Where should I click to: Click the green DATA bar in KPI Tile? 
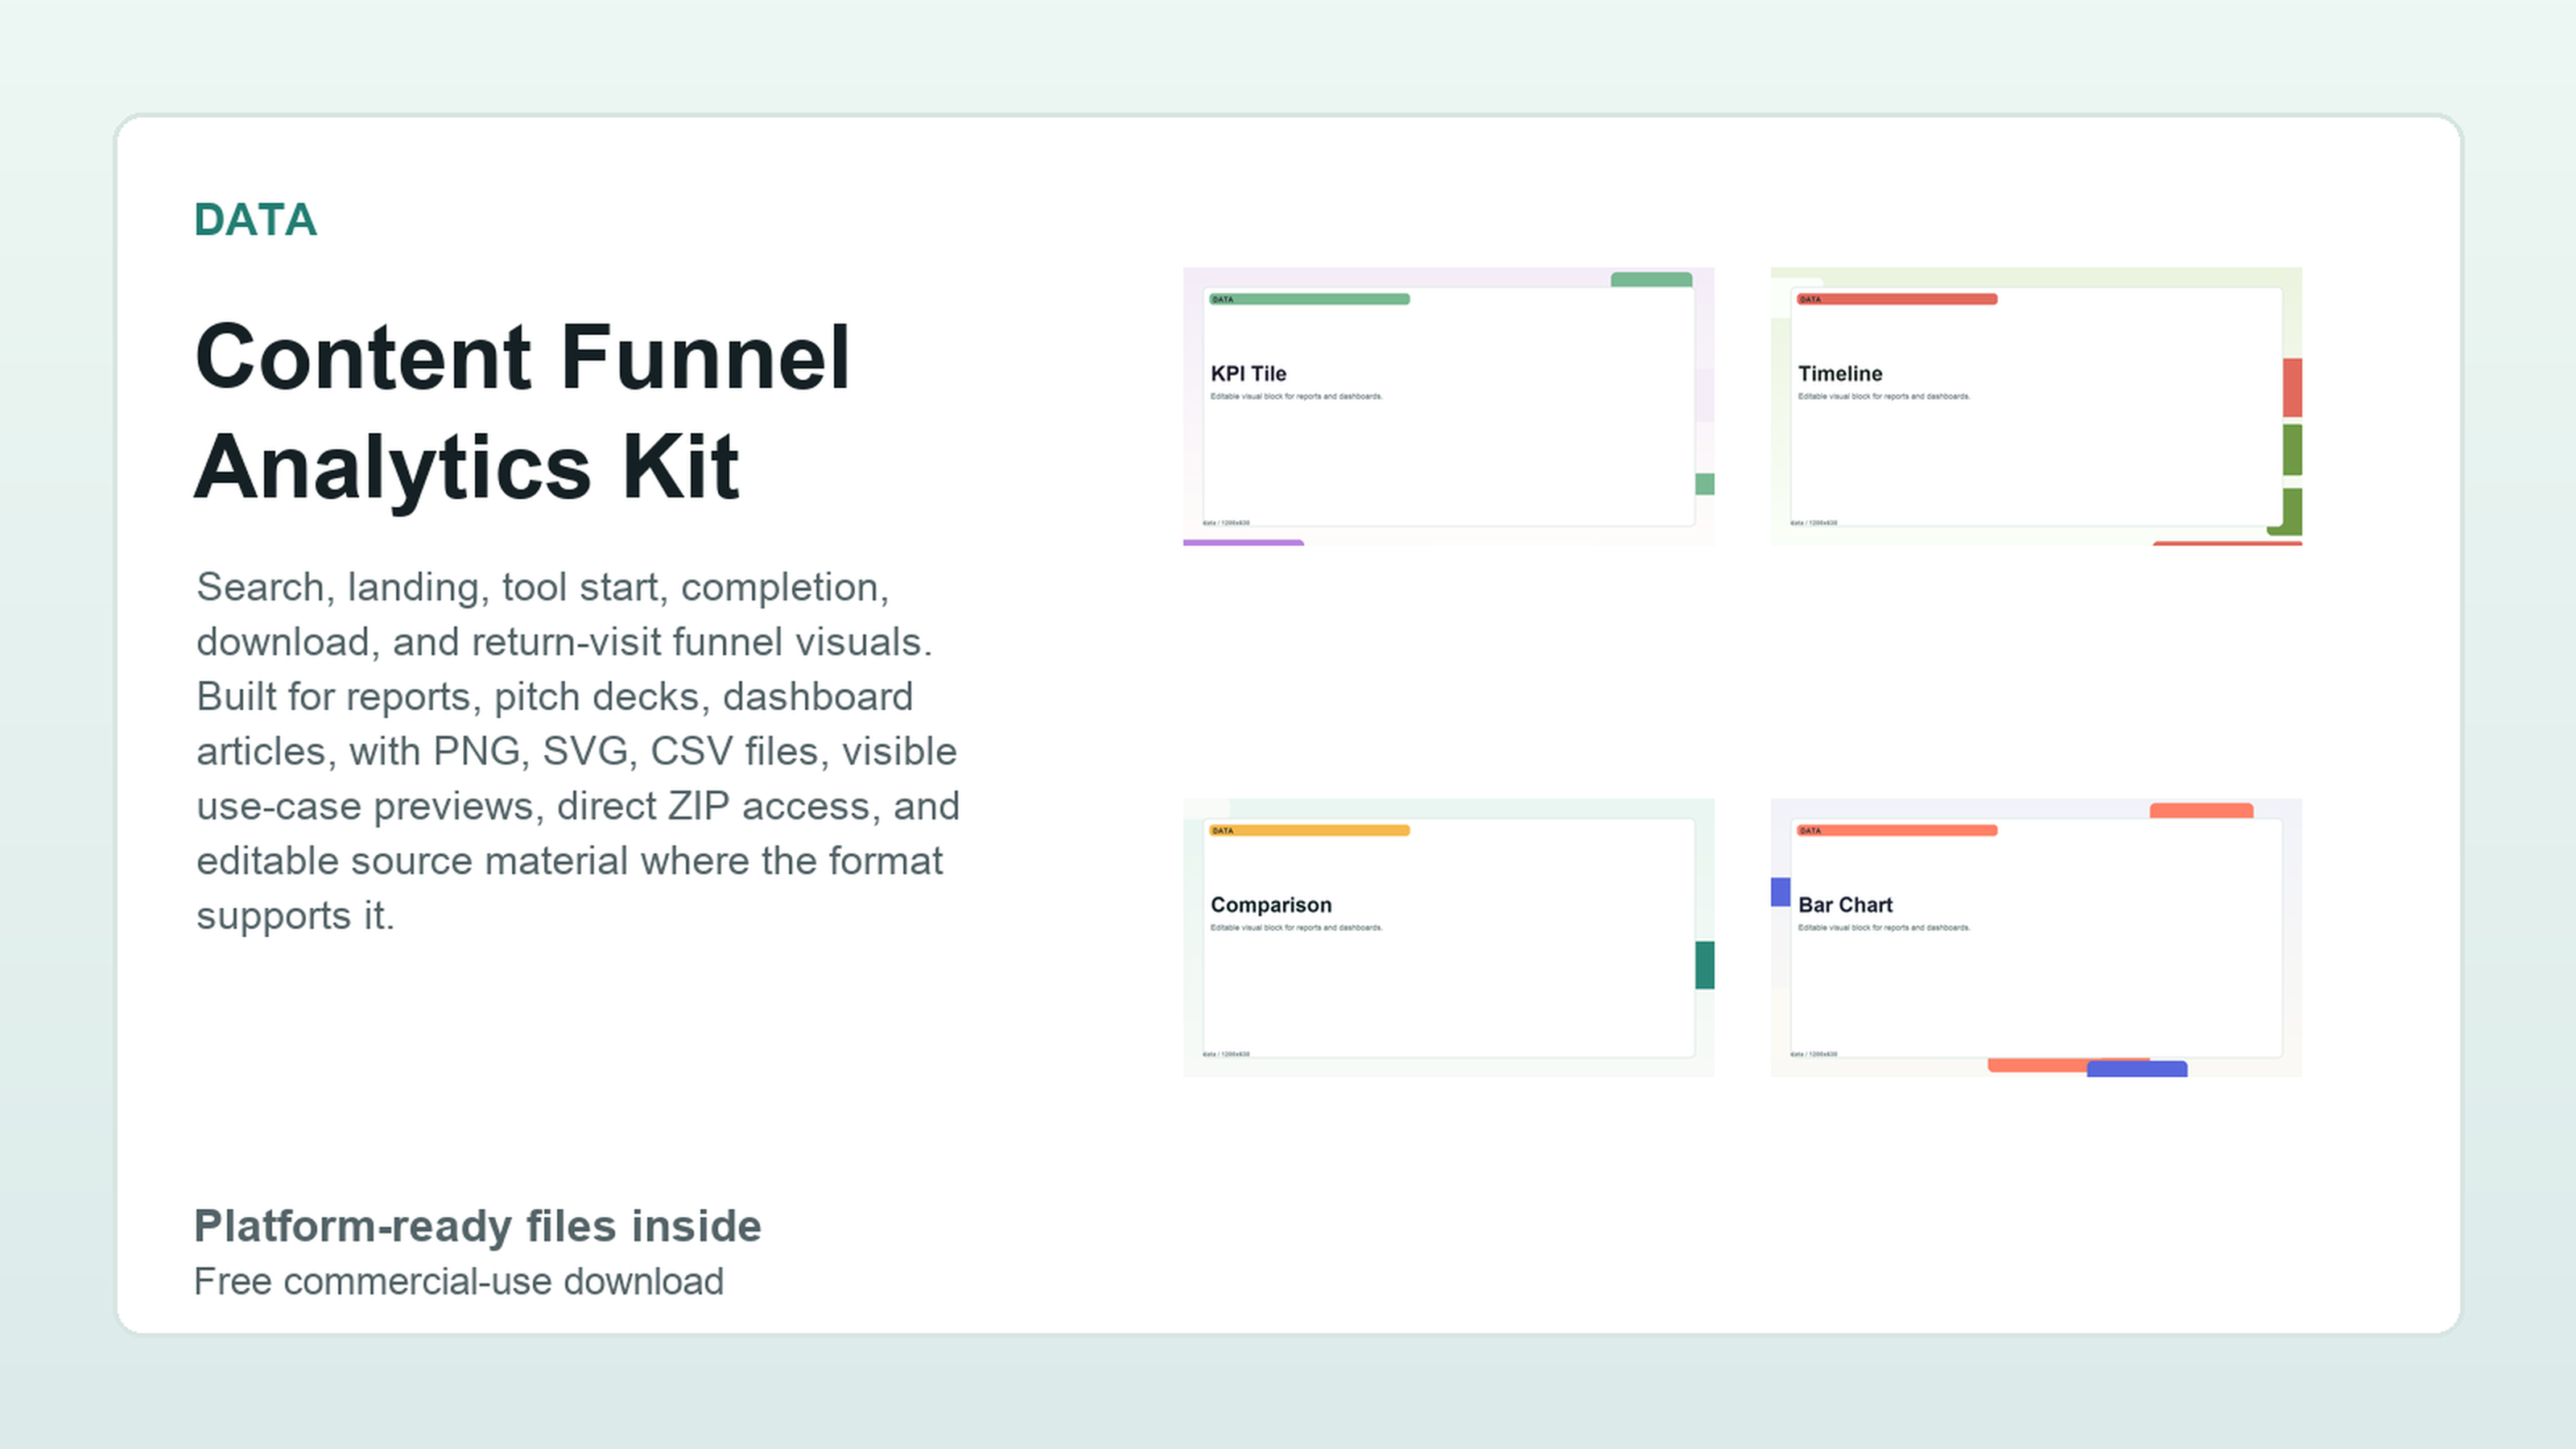(1309, 299)
